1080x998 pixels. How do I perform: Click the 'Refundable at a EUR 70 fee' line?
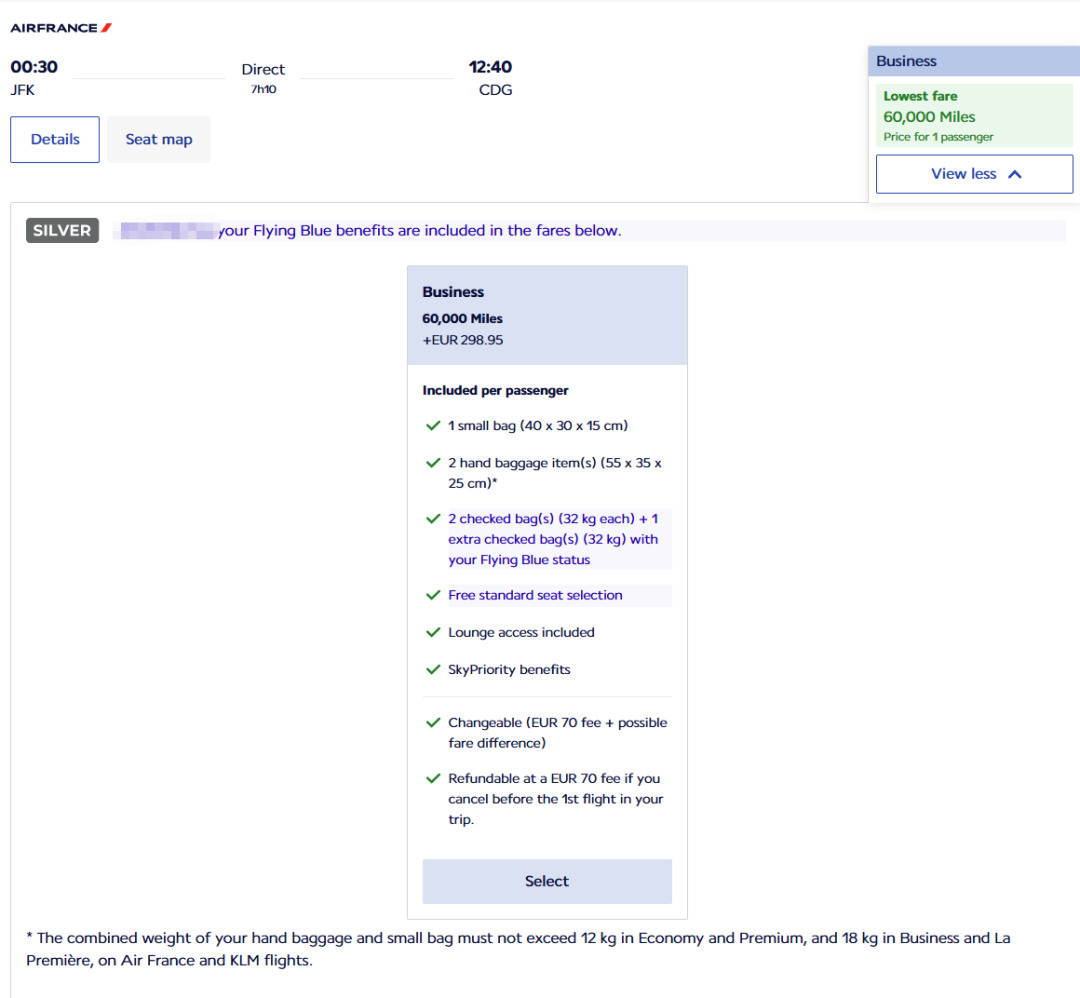(x=556, y=798)
